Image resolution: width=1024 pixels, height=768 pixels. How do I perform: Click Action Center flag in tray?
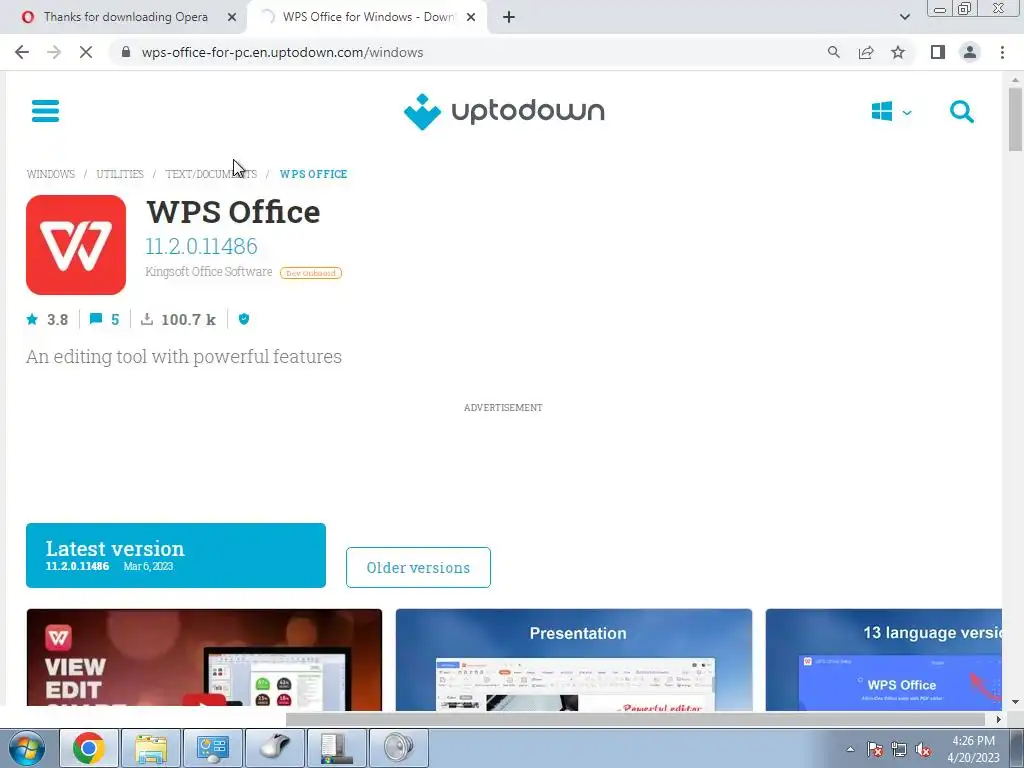pos(875,749)
